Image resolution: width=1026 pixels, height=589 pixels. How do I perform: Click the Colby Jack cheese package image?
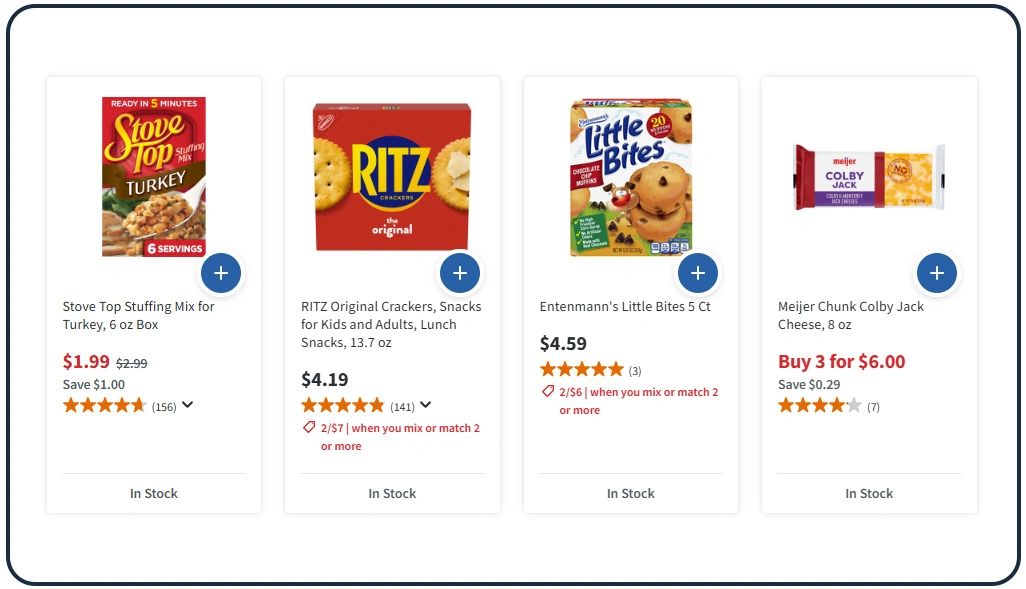(x=869, y=177)
